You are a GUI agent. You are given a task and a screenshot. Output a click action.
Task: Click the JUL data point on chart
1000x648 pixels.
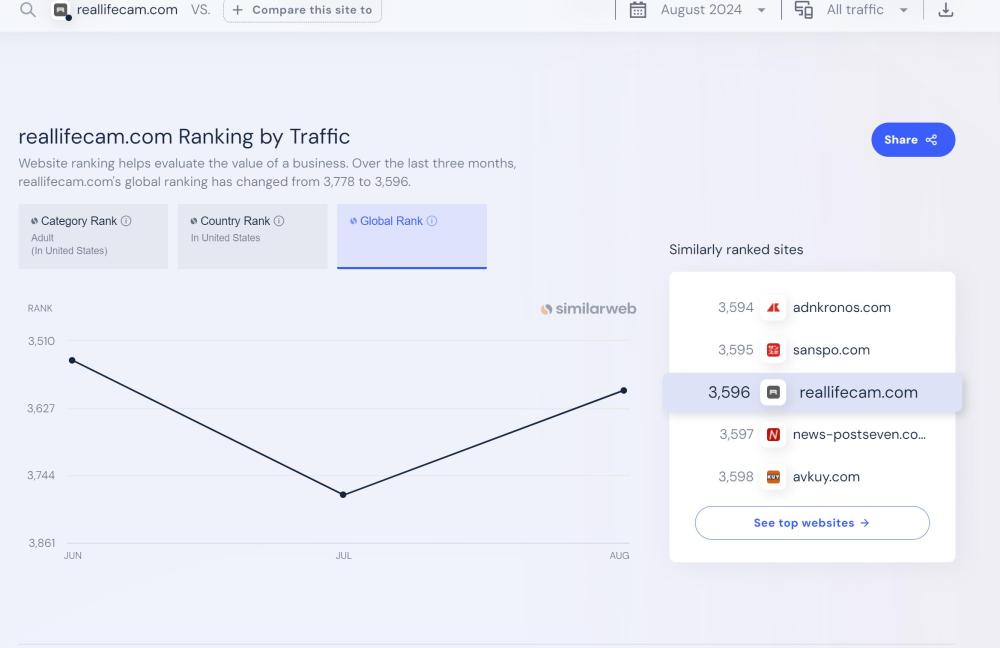343,494
